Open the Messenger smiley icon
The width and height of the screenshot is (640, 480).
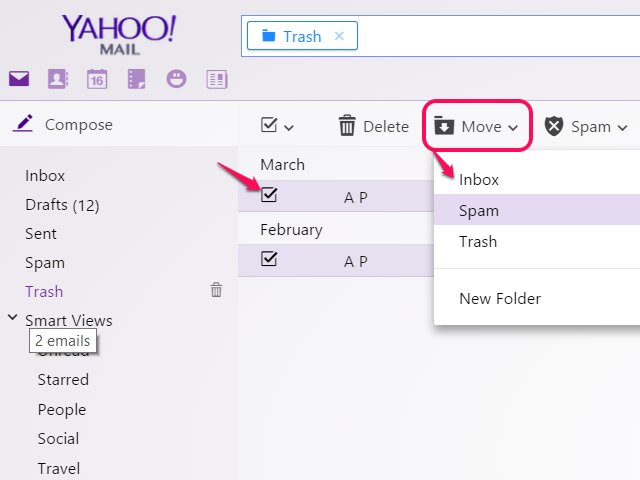176,78
